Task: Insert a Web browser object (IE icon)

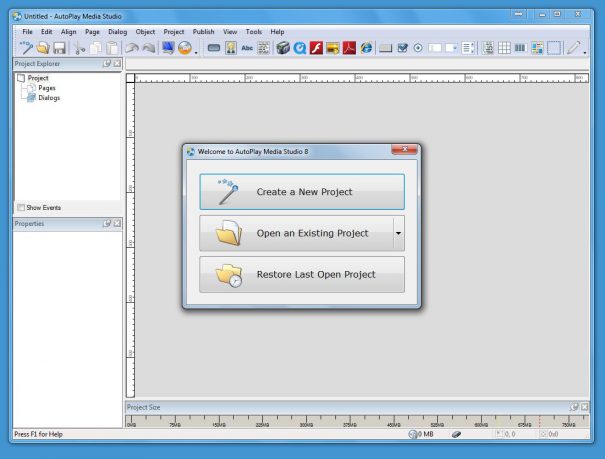Action: tap(366, 48)
